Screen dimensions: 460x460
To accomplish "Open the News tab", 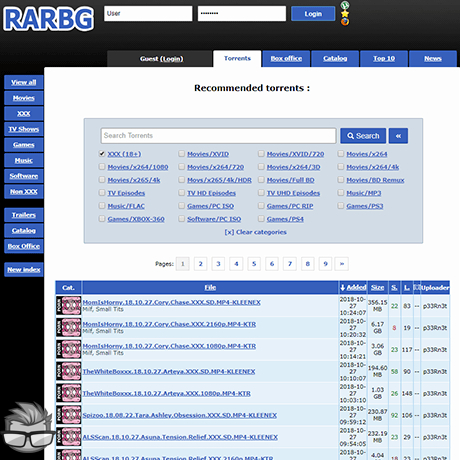I will 433,59.
